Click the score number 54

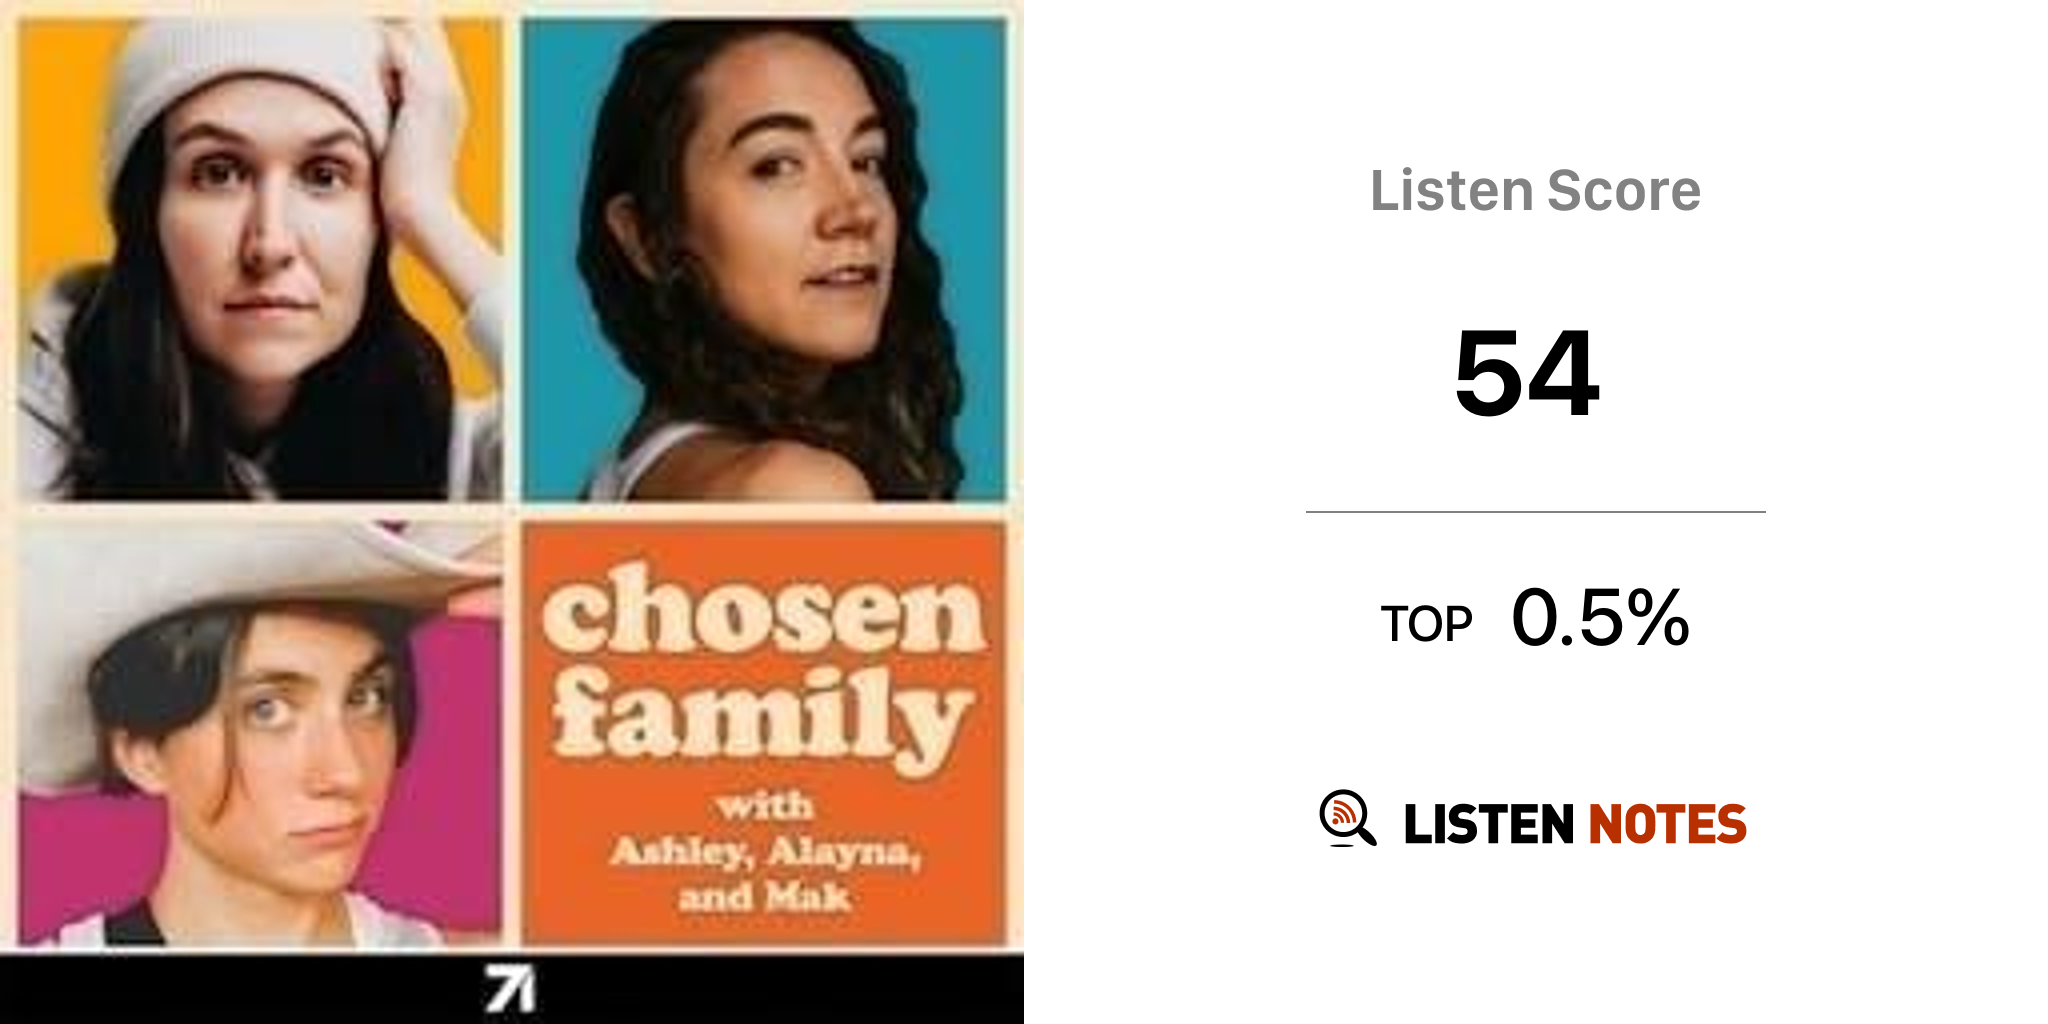coord(1526,374)
